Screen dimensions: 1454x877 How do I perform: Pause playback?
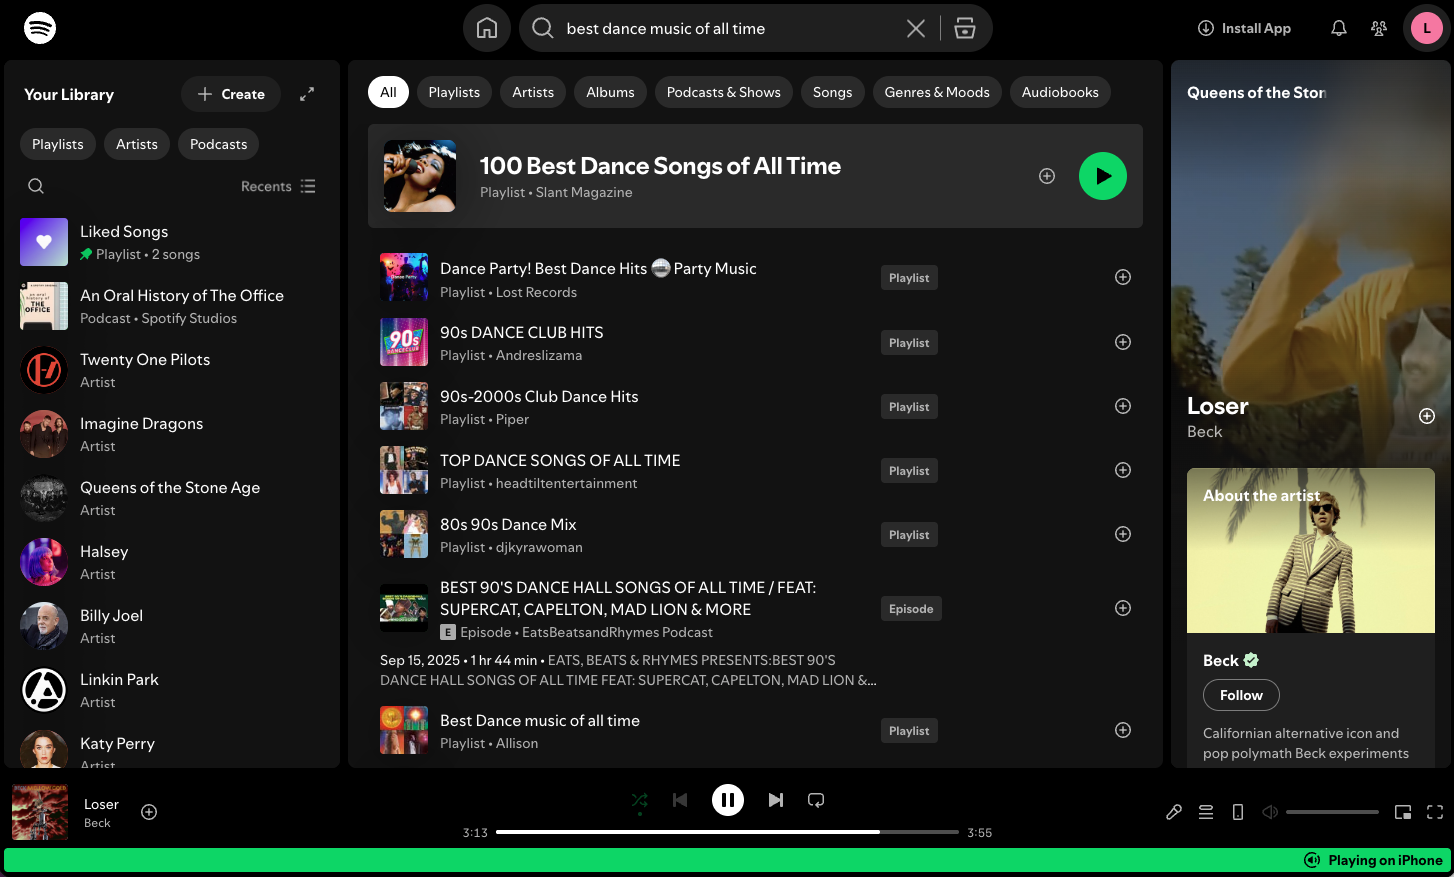tap(728, 800)
